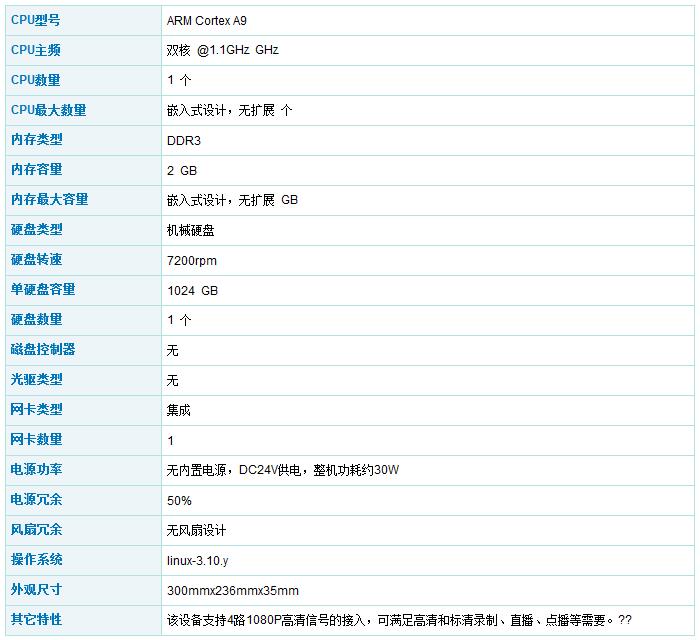The image size is (700, 640).
Task: Select the 光驱类型 label
Action: [36, 380]
